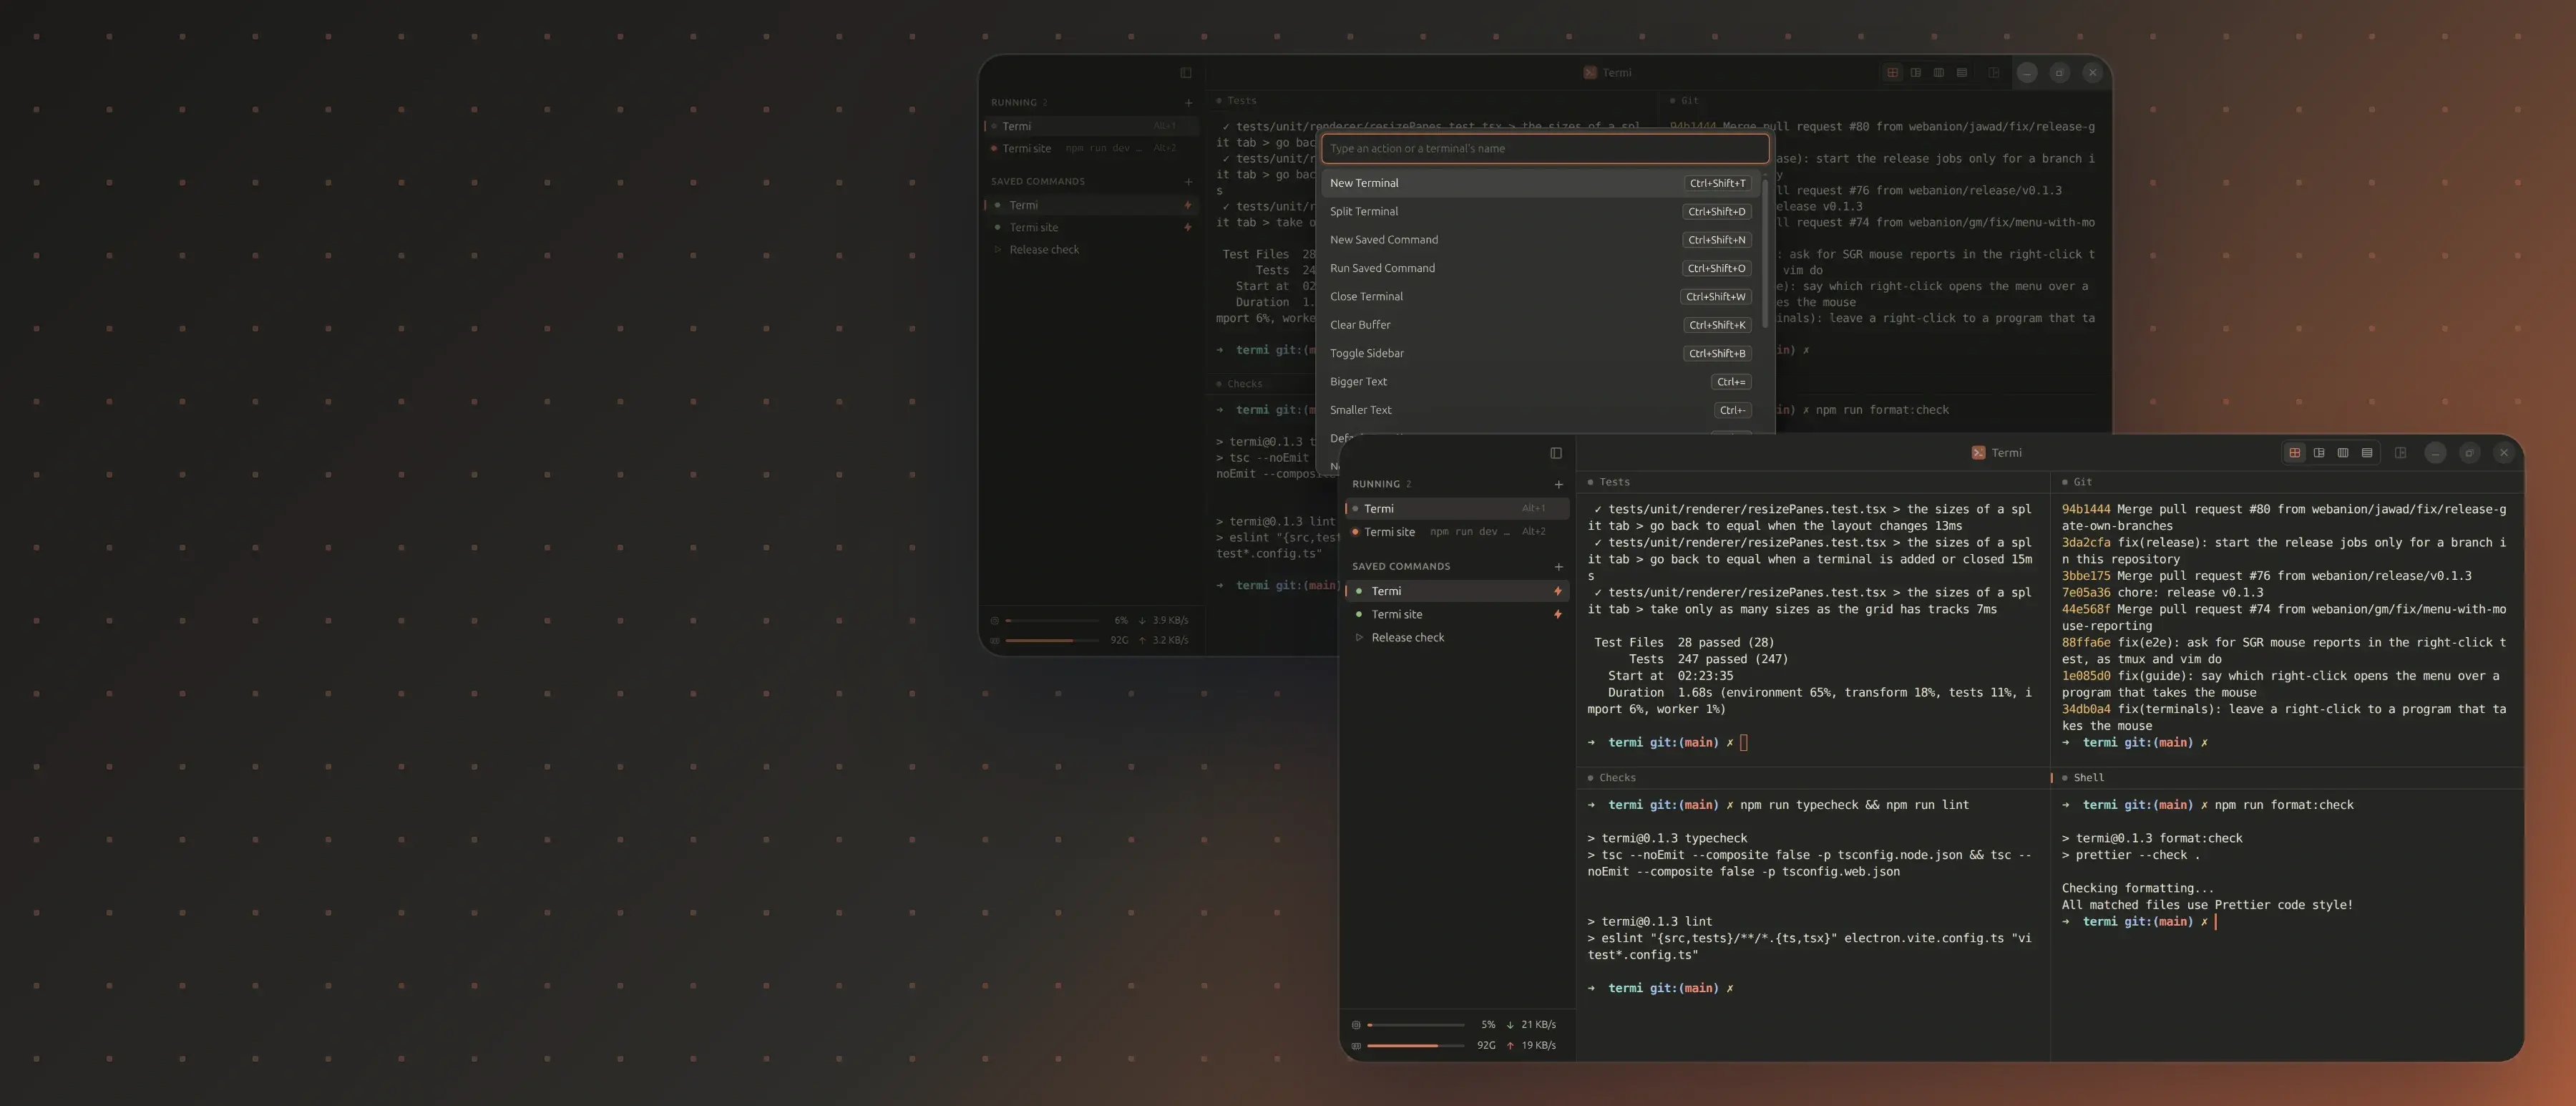Choose Split Terminal in command palette
This screenshot has height=1106, width=2576.
coord(1541,212)
